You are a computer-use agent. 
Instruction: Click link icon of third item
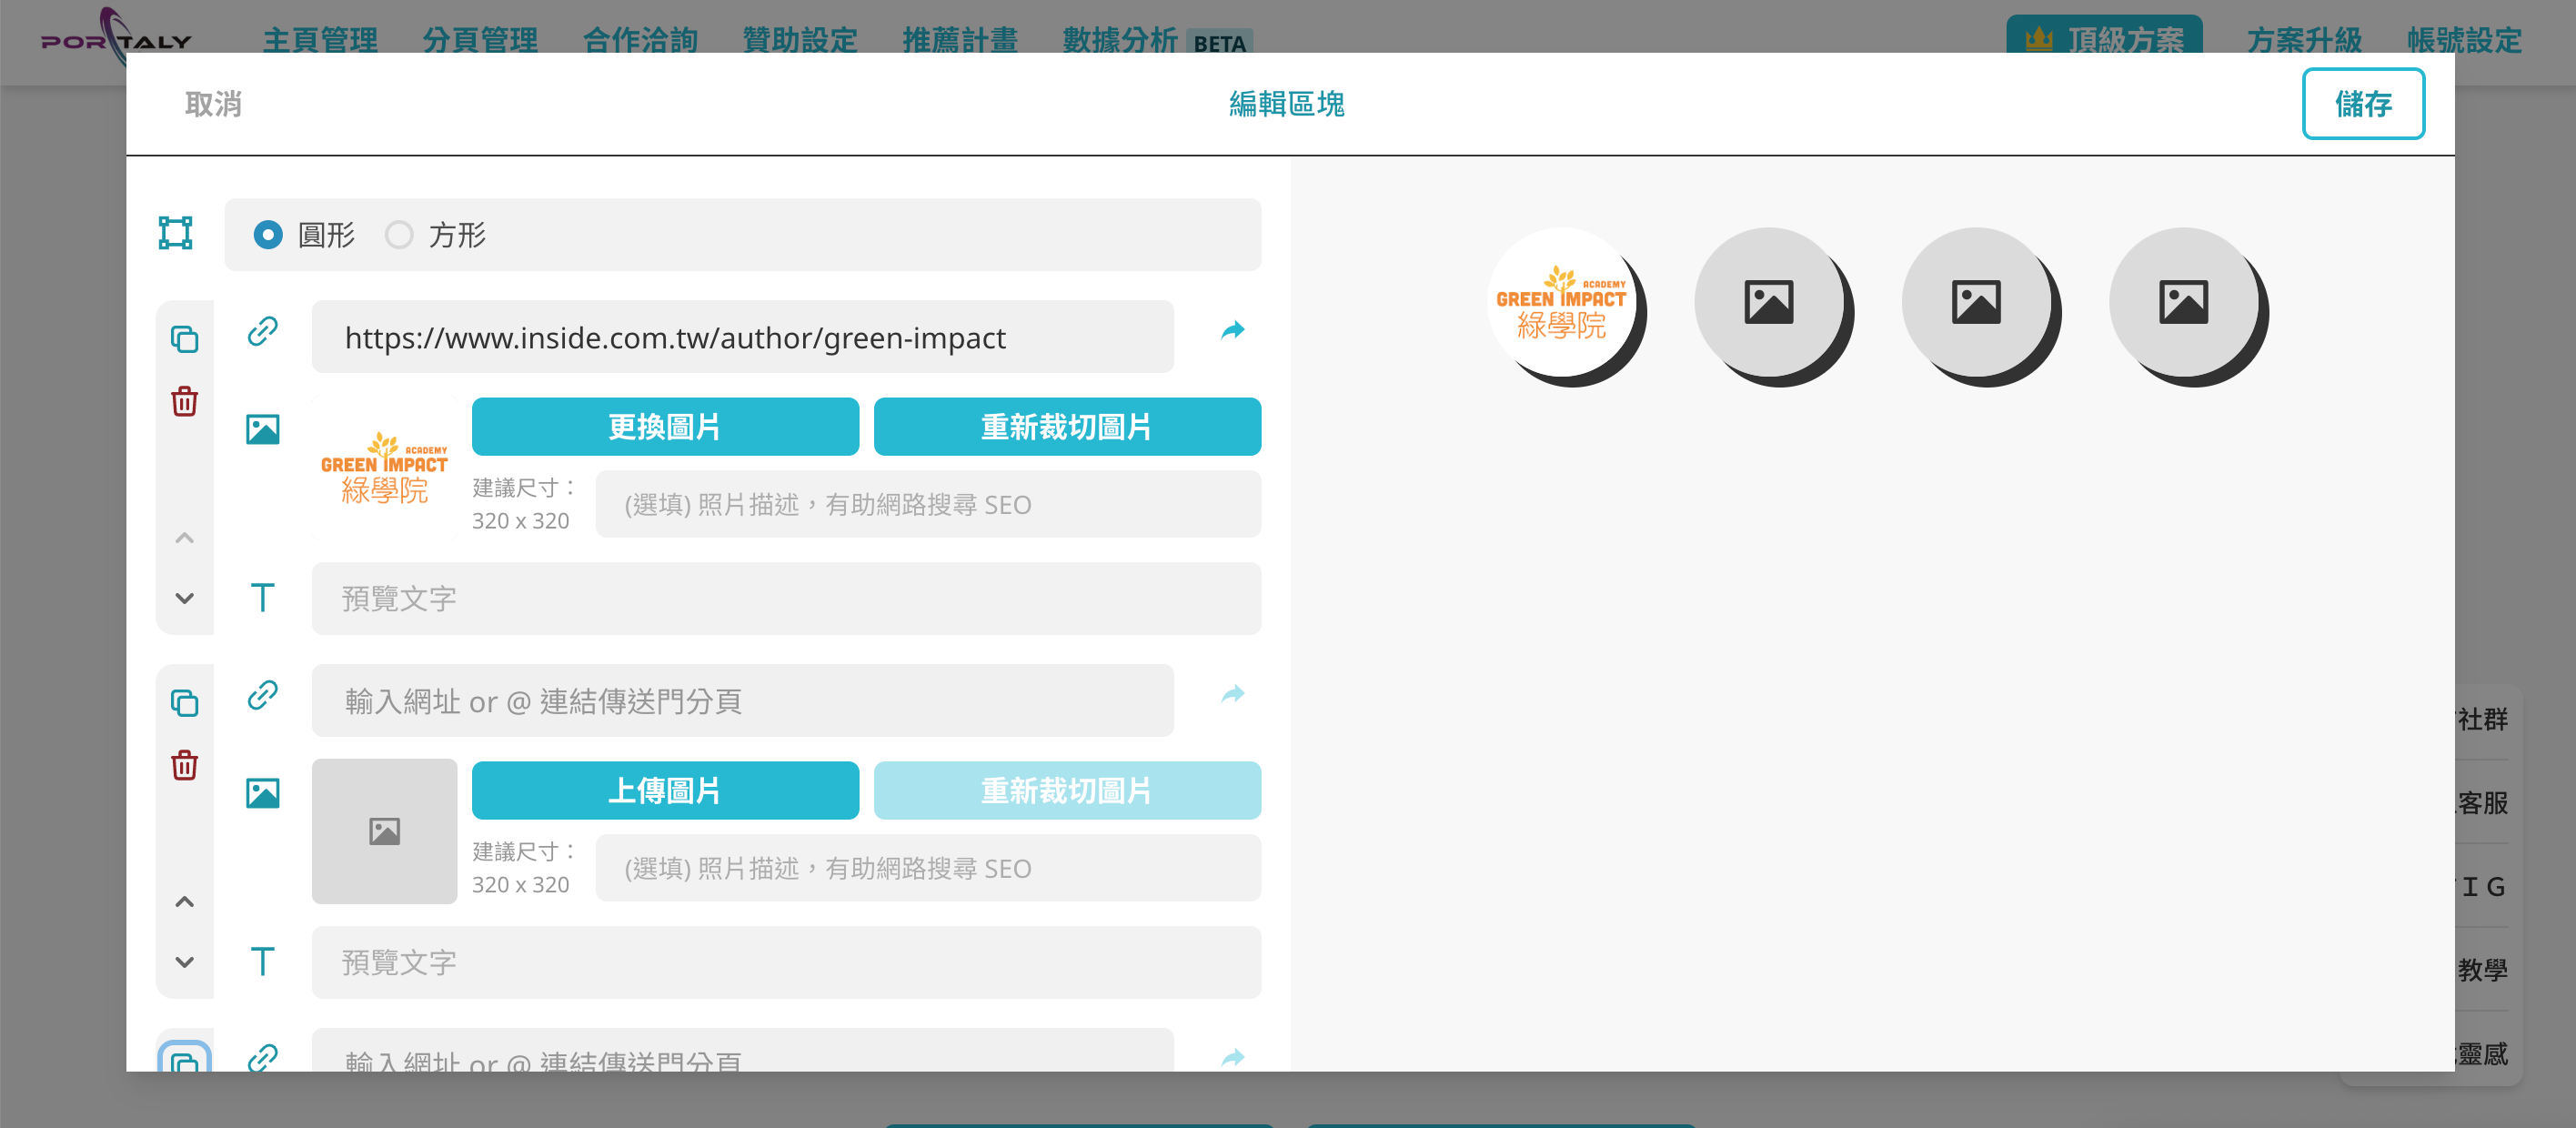pyautogui.click(x=262, y=1058)
